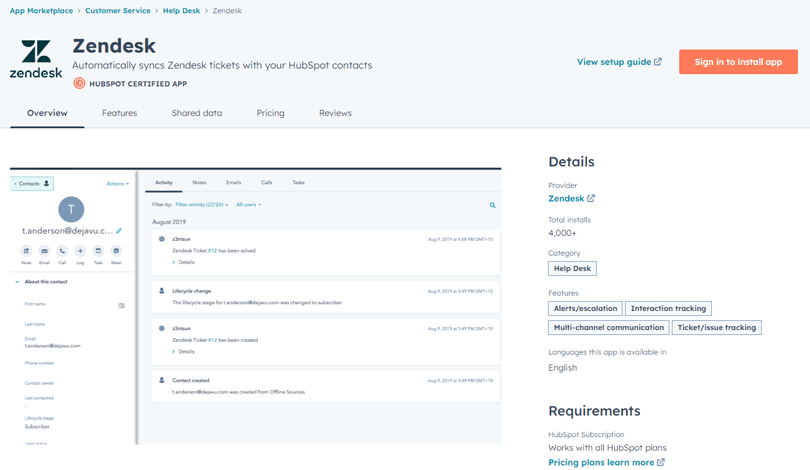Switch to the Pricing tab
This screenshot has width=810, height=470.
[x=270, y=113]
